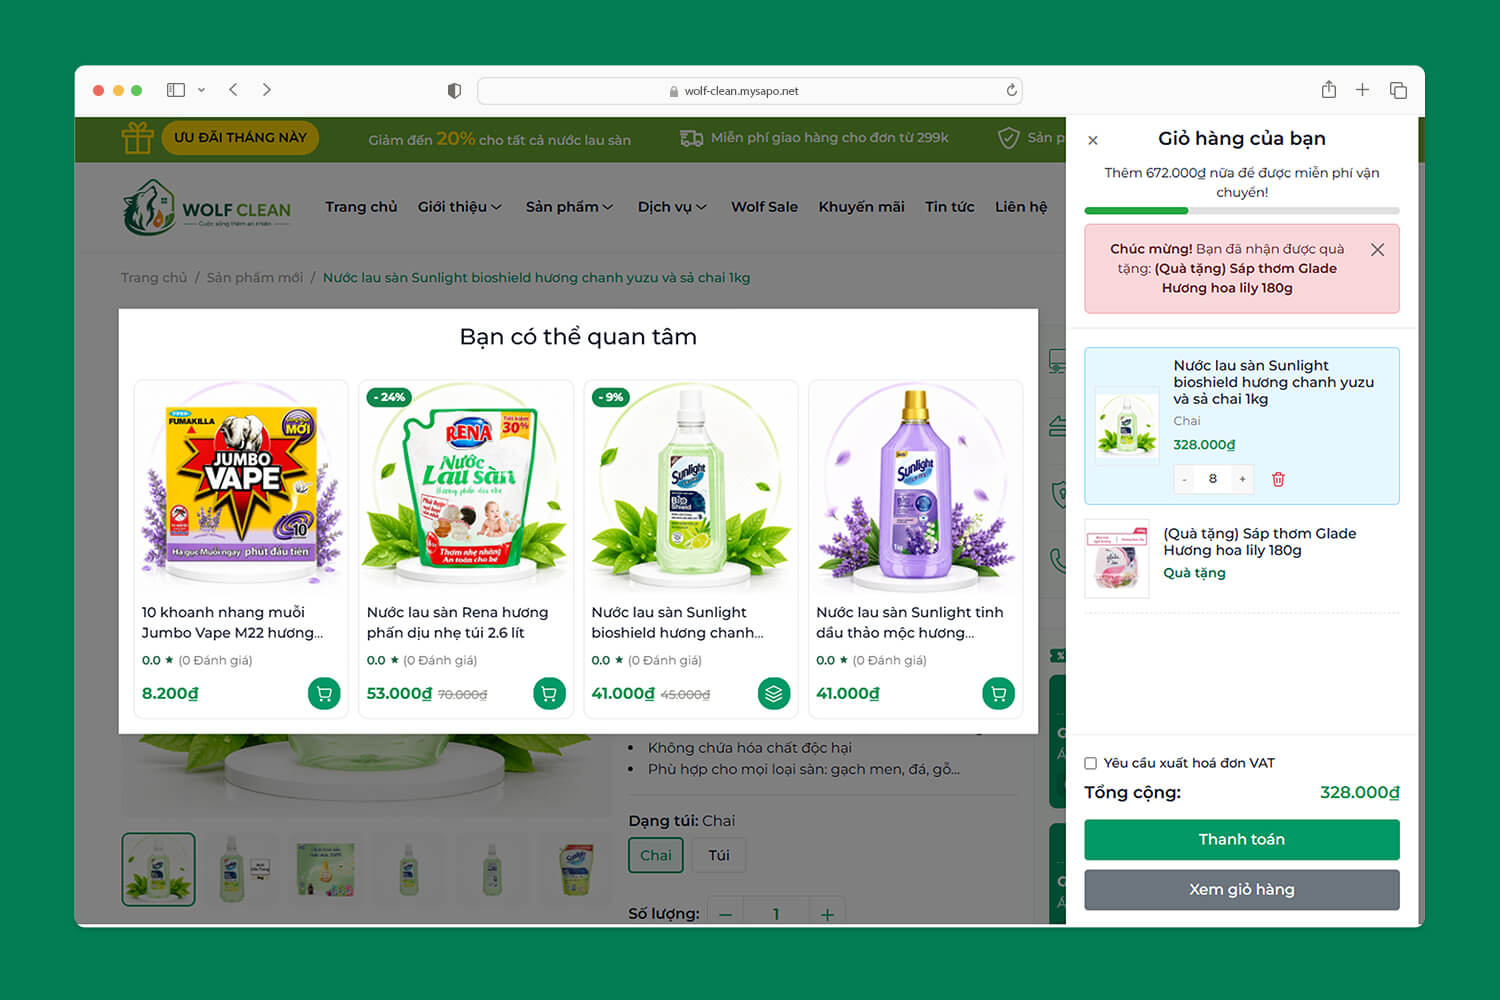Click the privacy shield icon in toolbar
Image resolution: width=1500 pixels, height=1000 pixels.
click(454, 91)
